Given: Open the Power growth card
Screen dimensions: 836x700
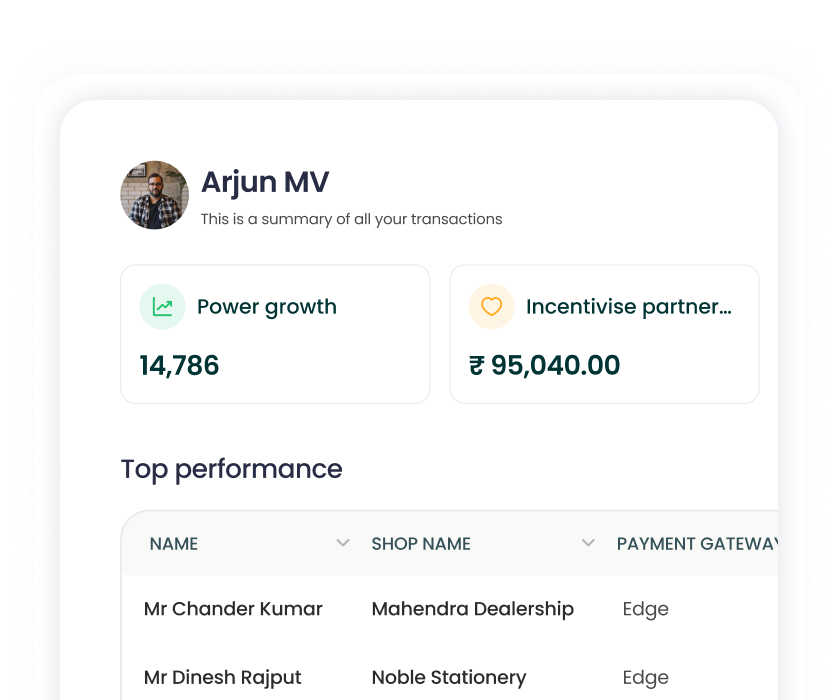Looking at the screenshot, I should point(275,334).
